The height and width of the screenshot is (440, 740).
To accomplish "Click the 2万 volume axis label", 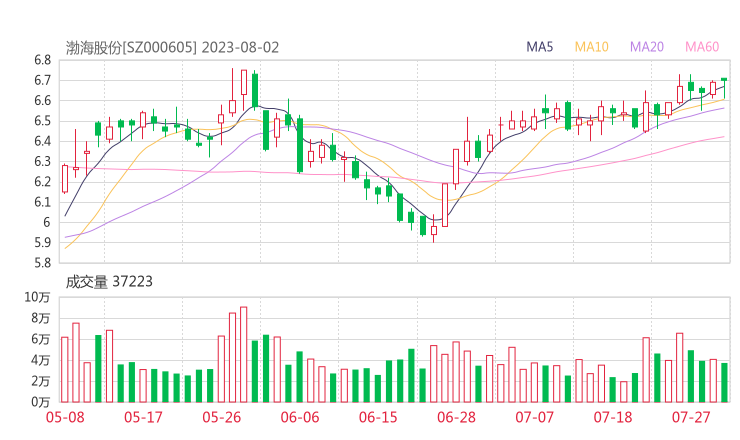I will coord(41,381).
